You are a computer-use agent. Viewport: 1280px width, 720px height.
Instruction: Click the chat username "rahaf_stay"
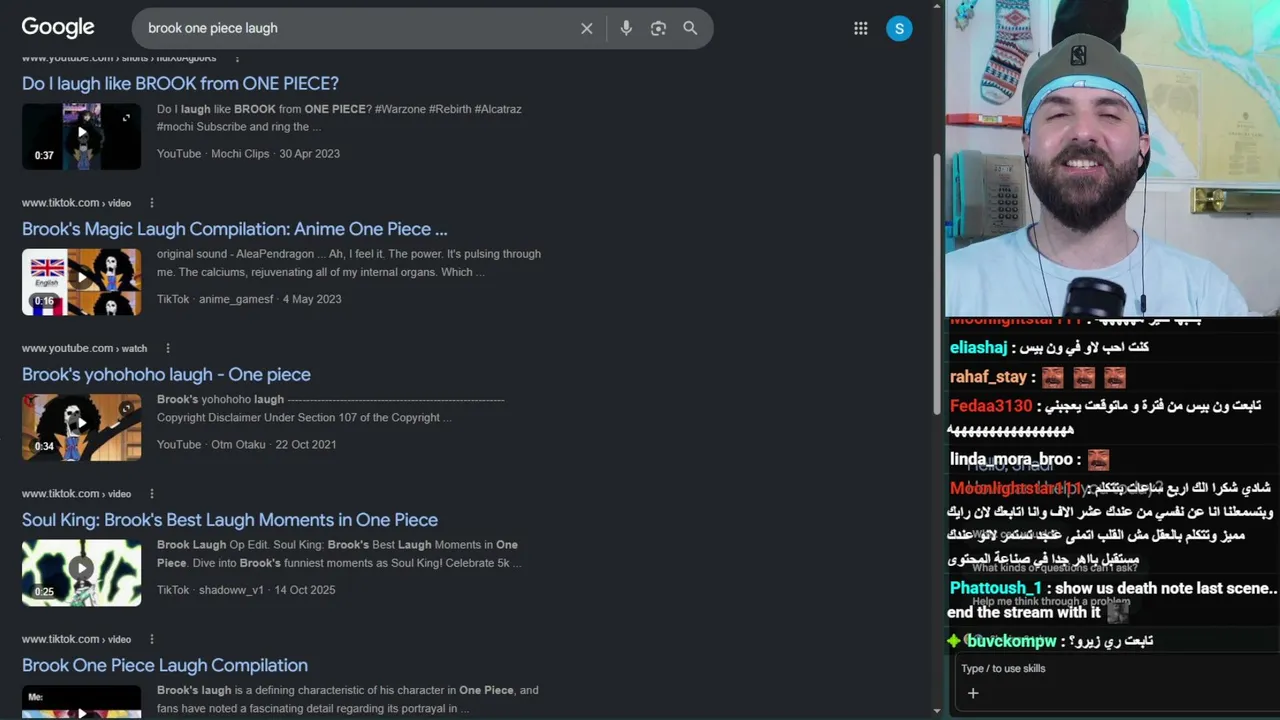tap(988, 377)
